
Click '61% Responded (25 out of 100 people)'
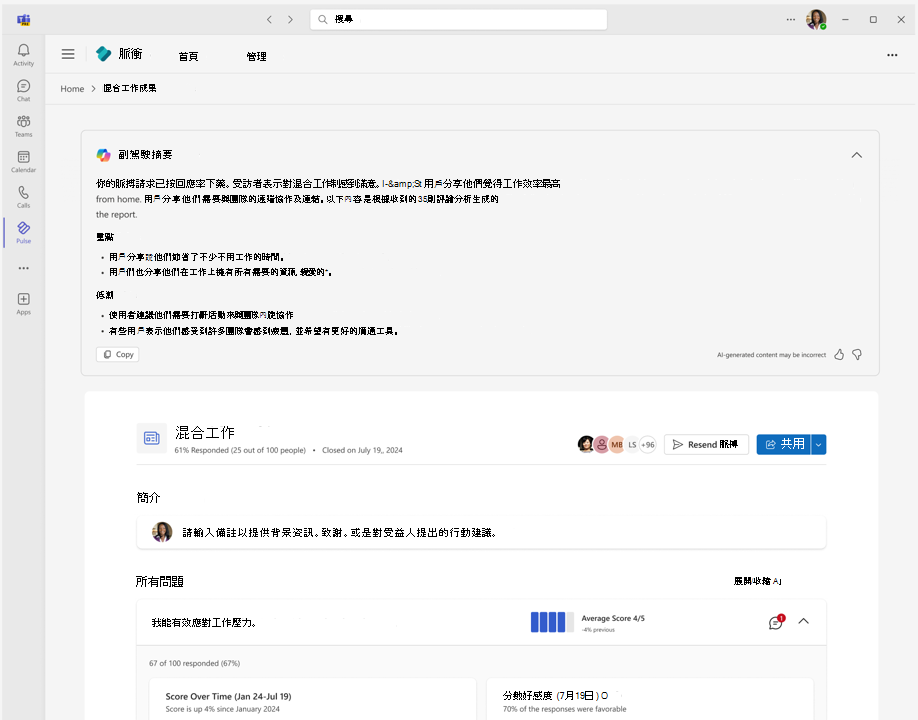pyautogui.click(x=240, y=450)
